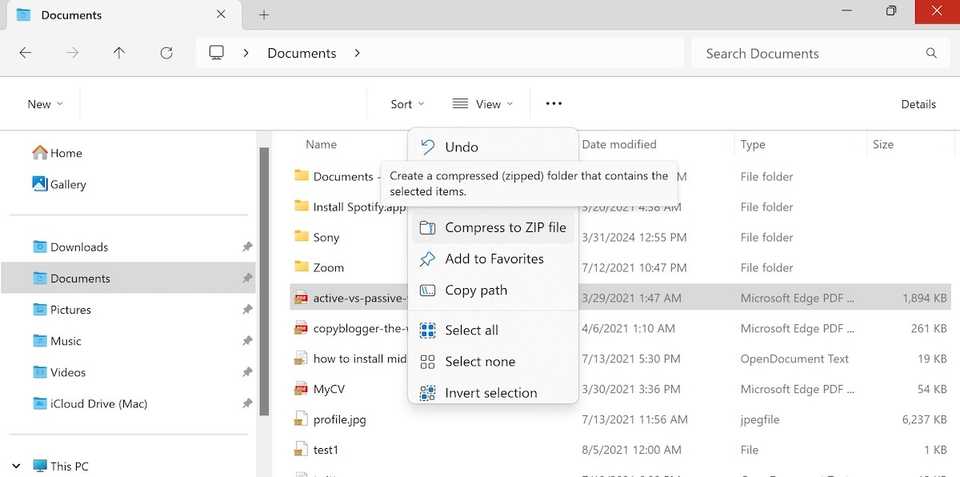Go up one folder level
960x477 pixels.
[x=119, y=53]
